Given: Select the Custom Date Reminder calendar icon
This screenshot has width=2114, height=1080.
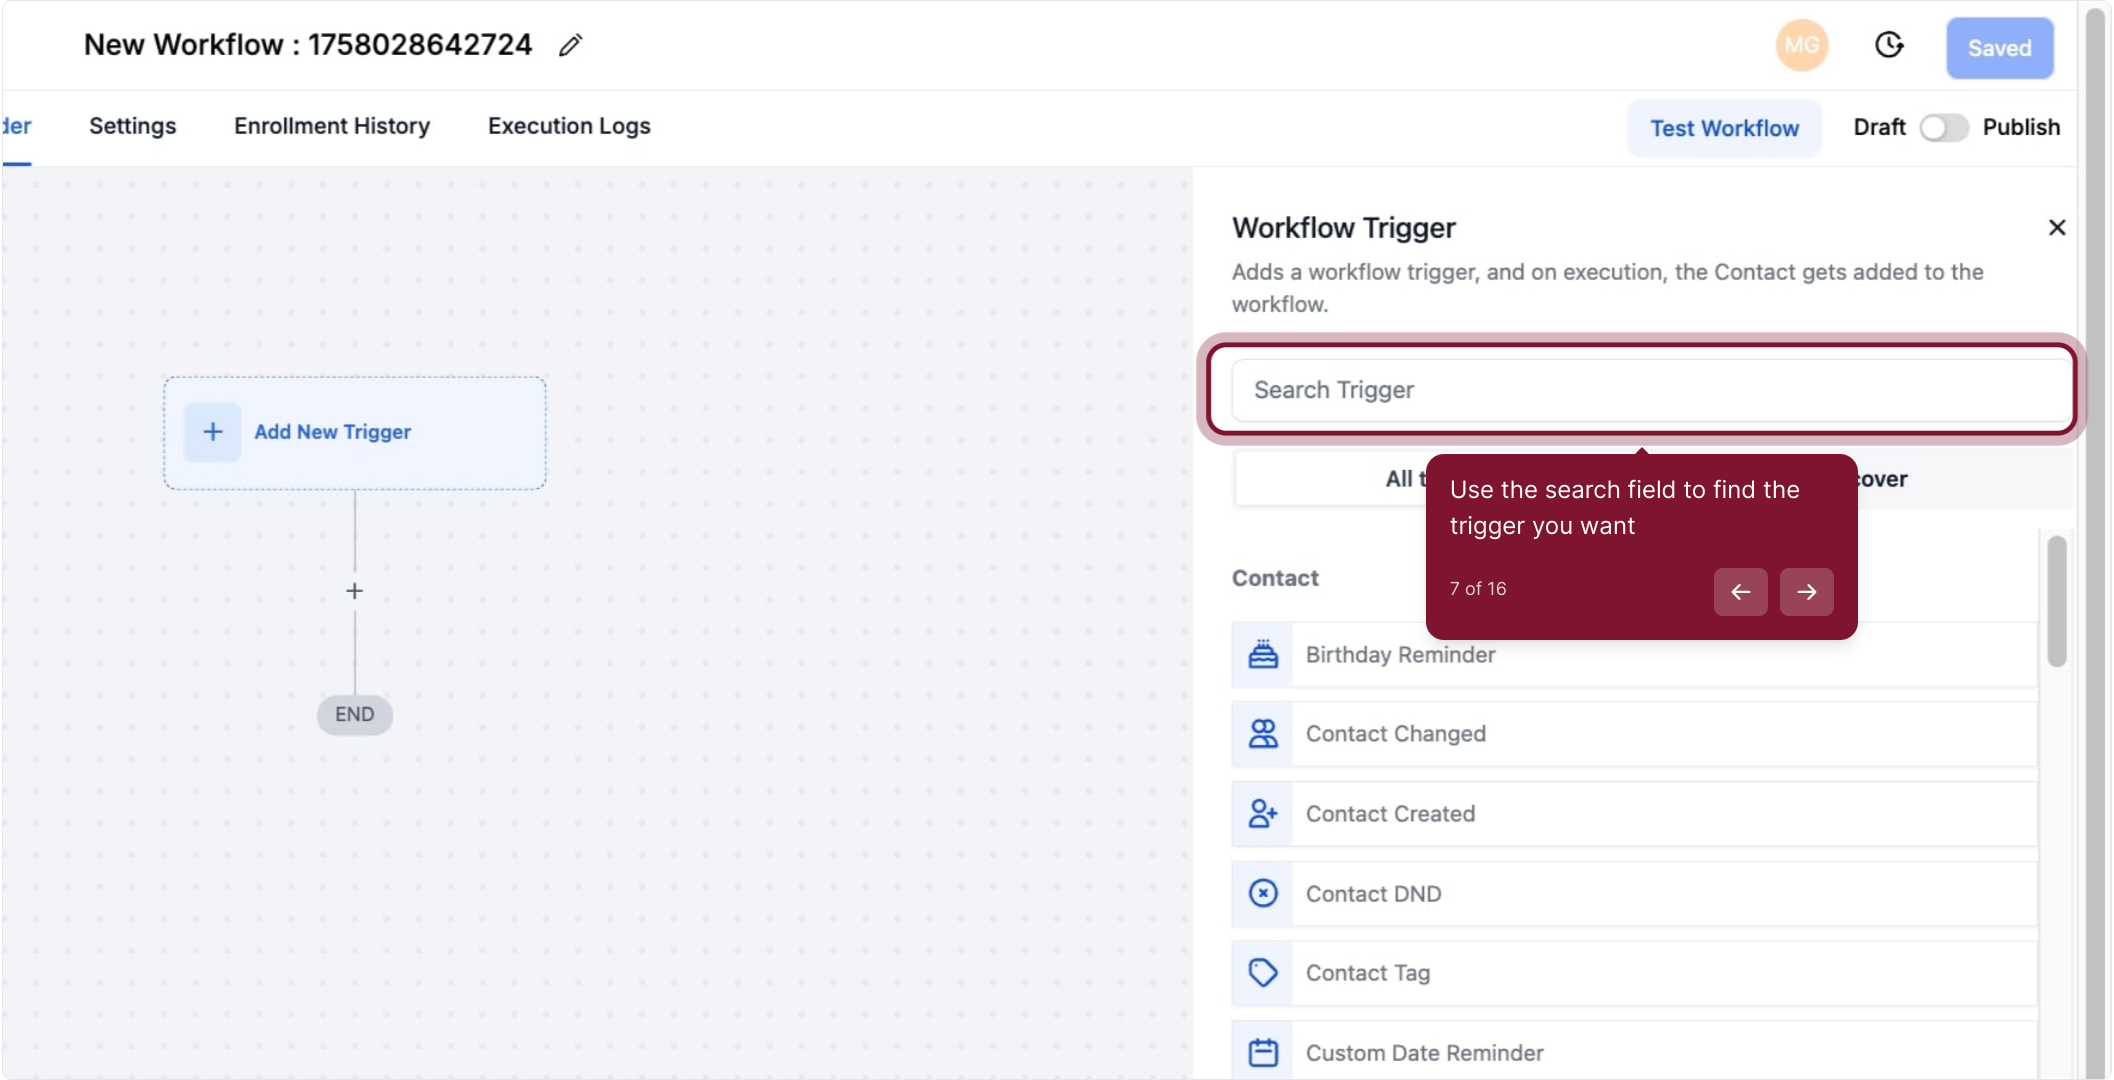Looking at the screenshot, I should [x=1263, y=1053].
